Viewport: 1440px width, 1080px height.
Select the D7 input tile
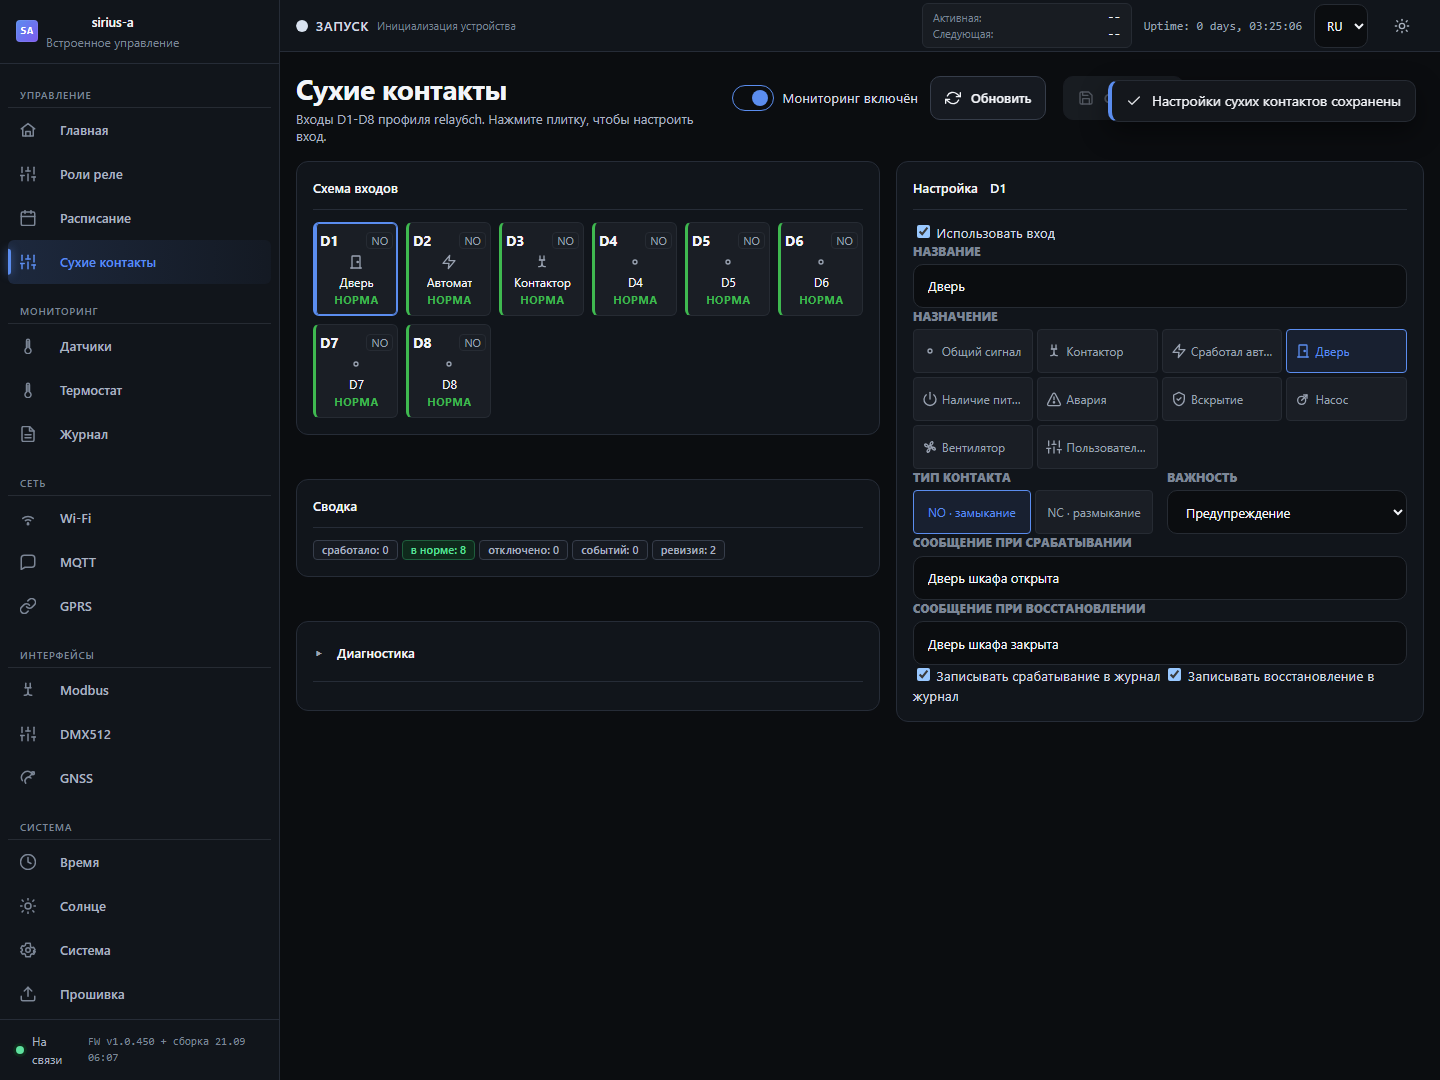pos(356,371)
